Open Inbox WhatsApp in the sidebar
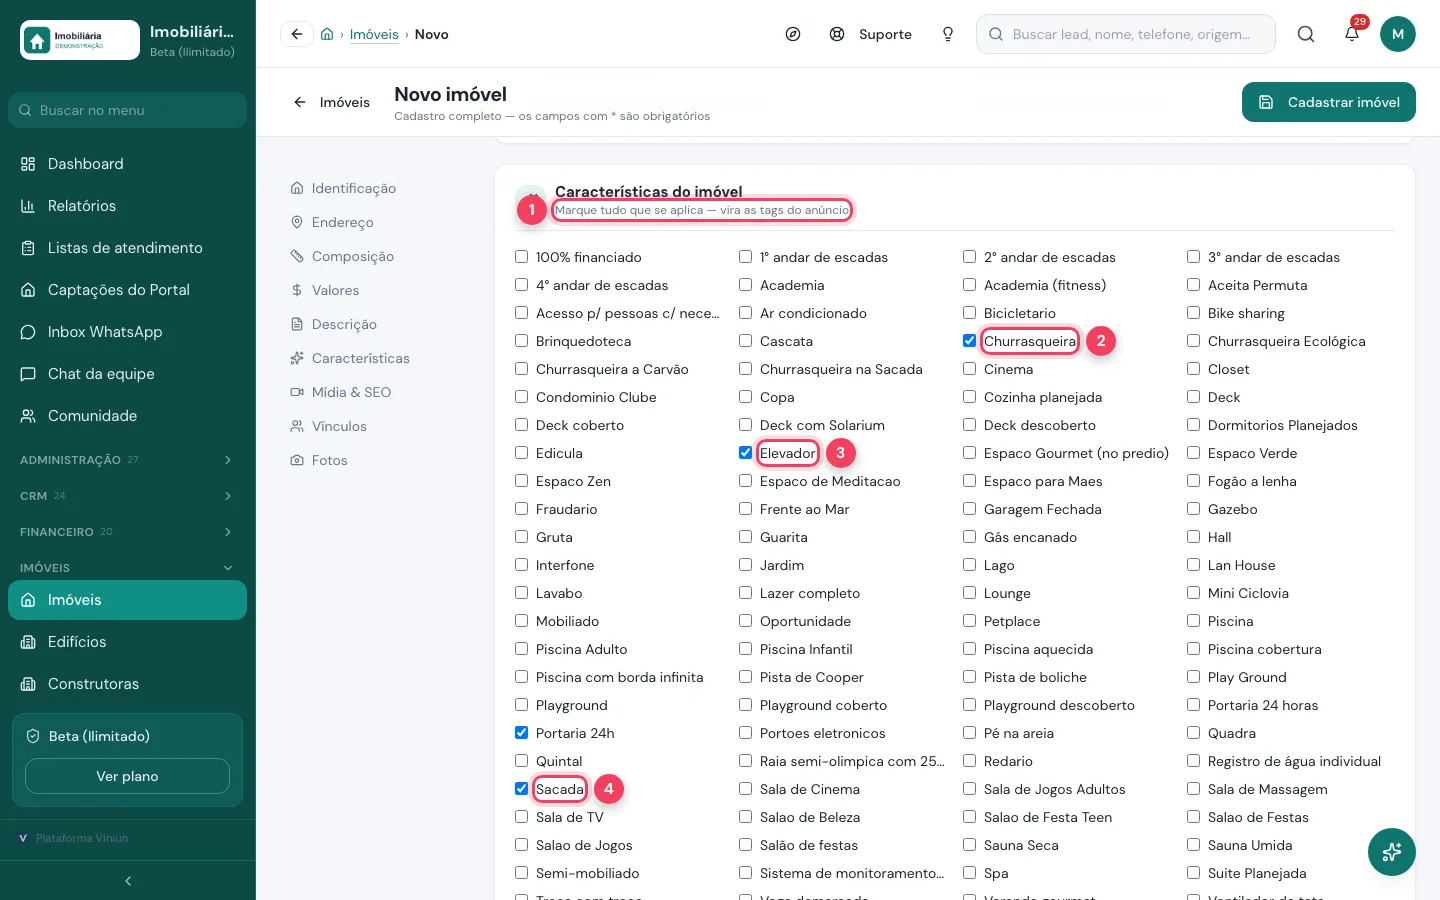The height and width of the screenshot is (900, 1440). coord(127,332)
